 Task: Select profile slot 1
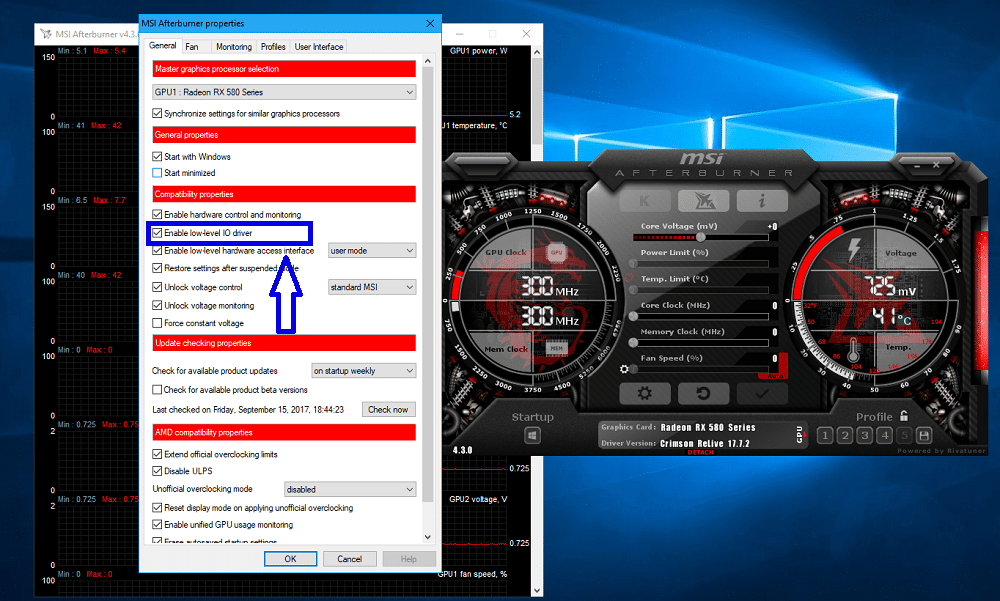(x=825, y=436)
